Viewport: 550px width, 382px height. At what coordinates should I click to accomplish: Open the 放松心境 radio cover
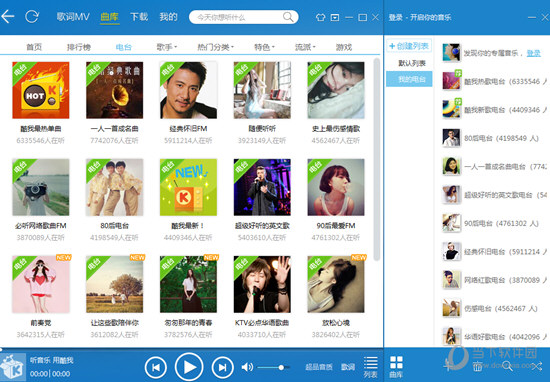click(336, 284)
